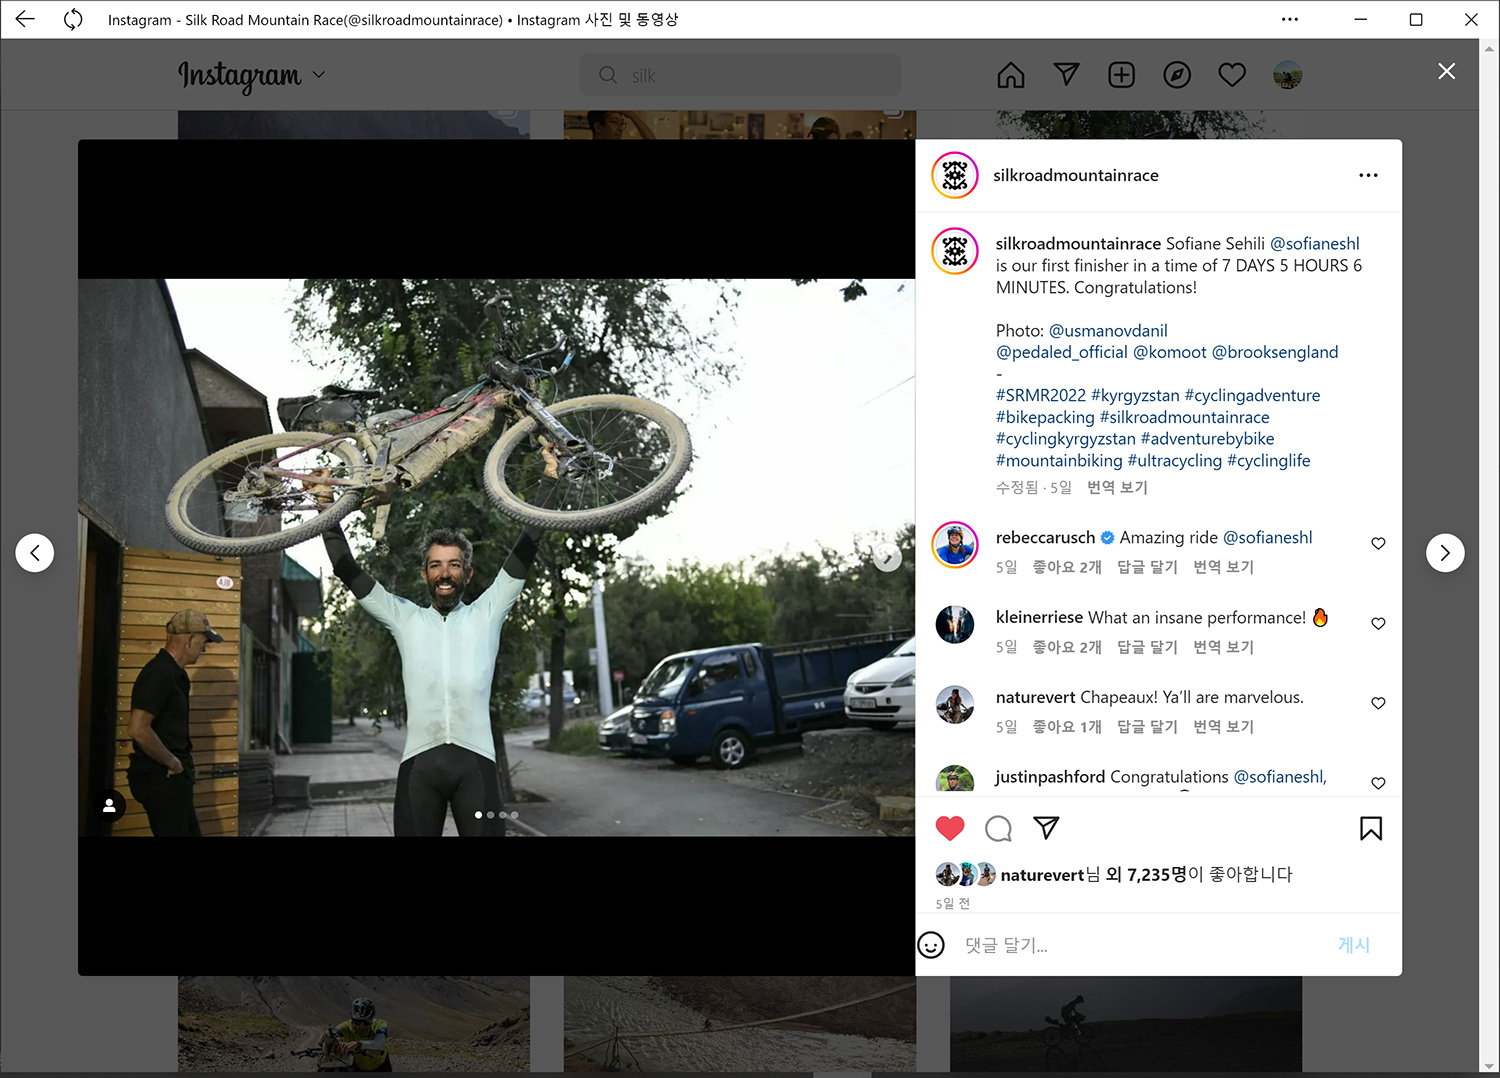This screenshot has height=1078, width=1500.
Task: View likes on rebeccarusch's comment
Action: (1067, 567)
